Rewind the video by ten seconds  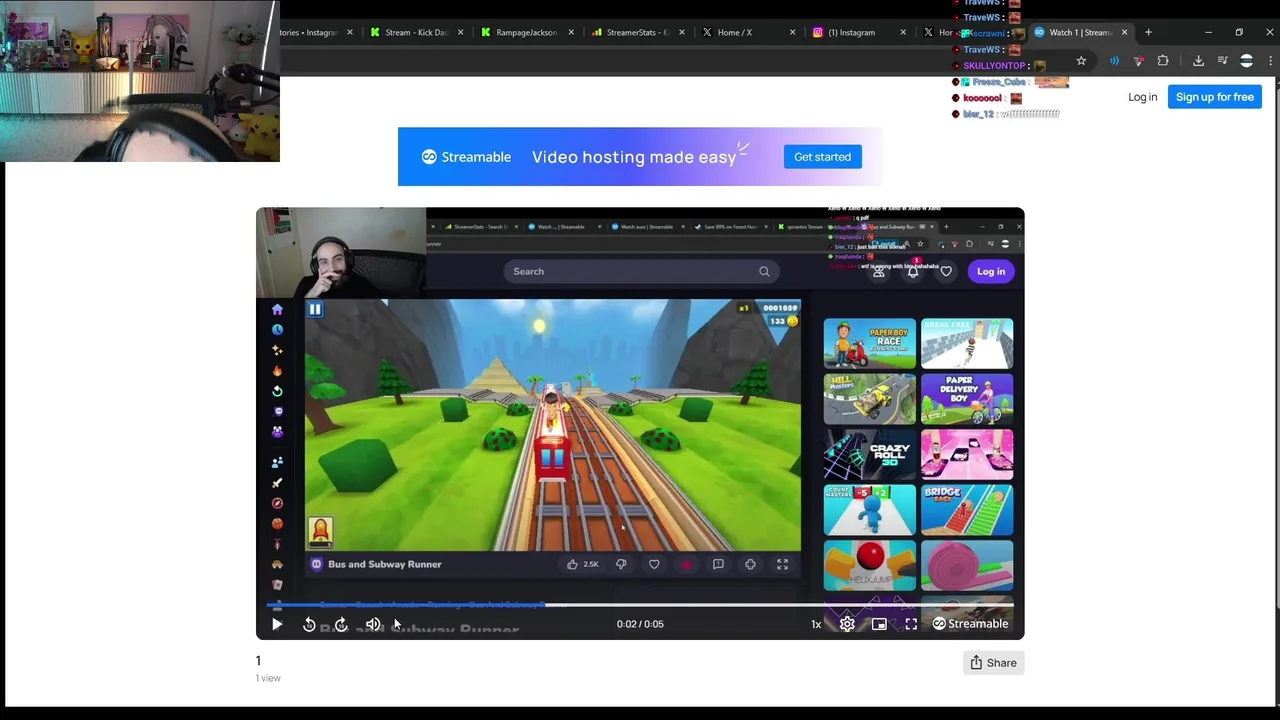pyautogui.click(x=309, y=624)
